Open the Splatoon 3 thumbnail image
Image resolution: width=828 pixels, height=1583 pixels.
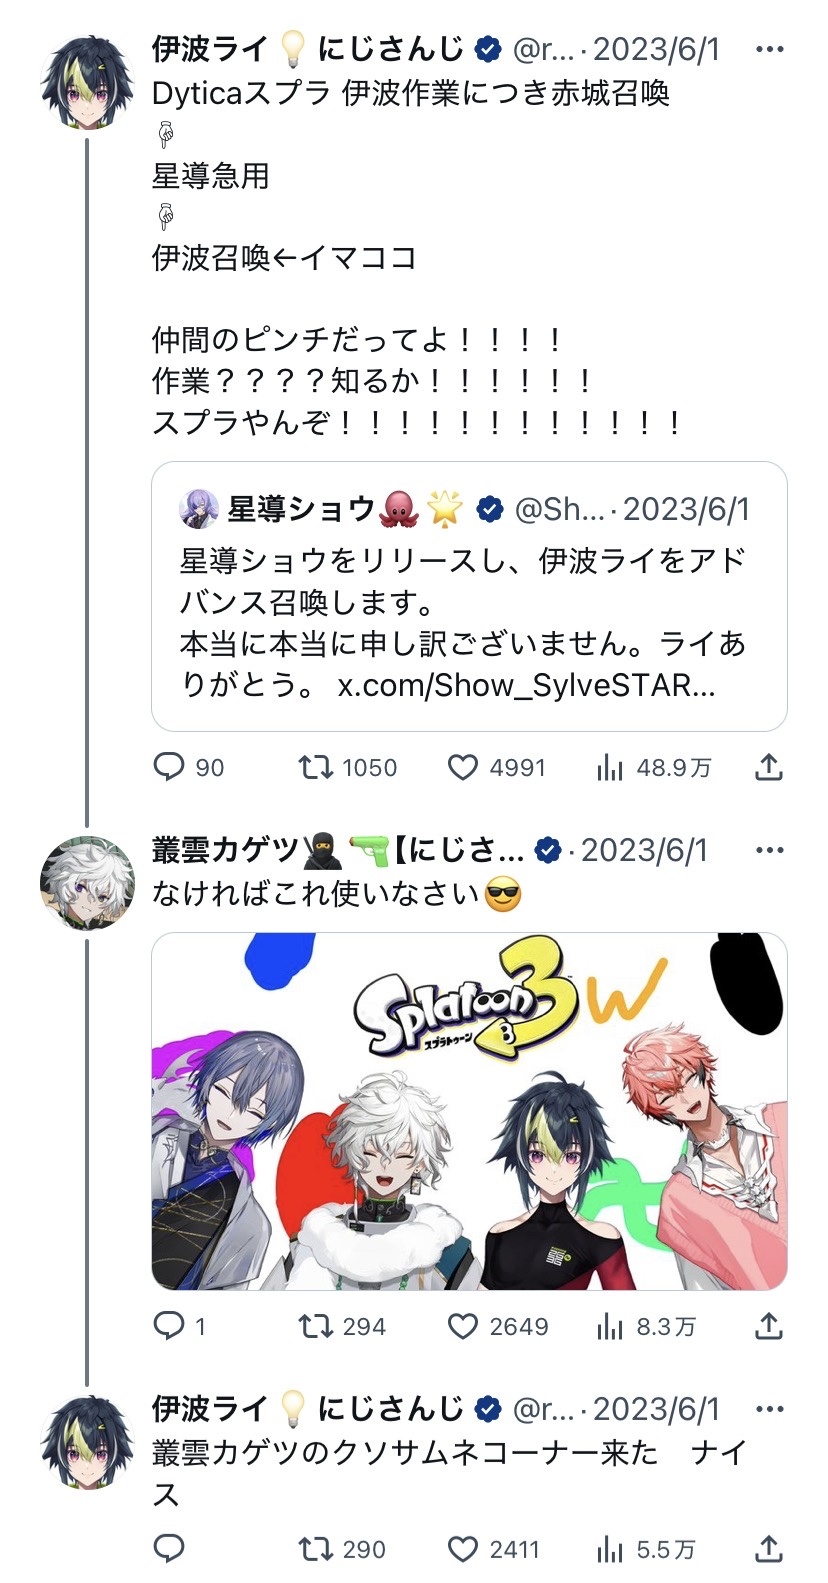coord(469,1111)
